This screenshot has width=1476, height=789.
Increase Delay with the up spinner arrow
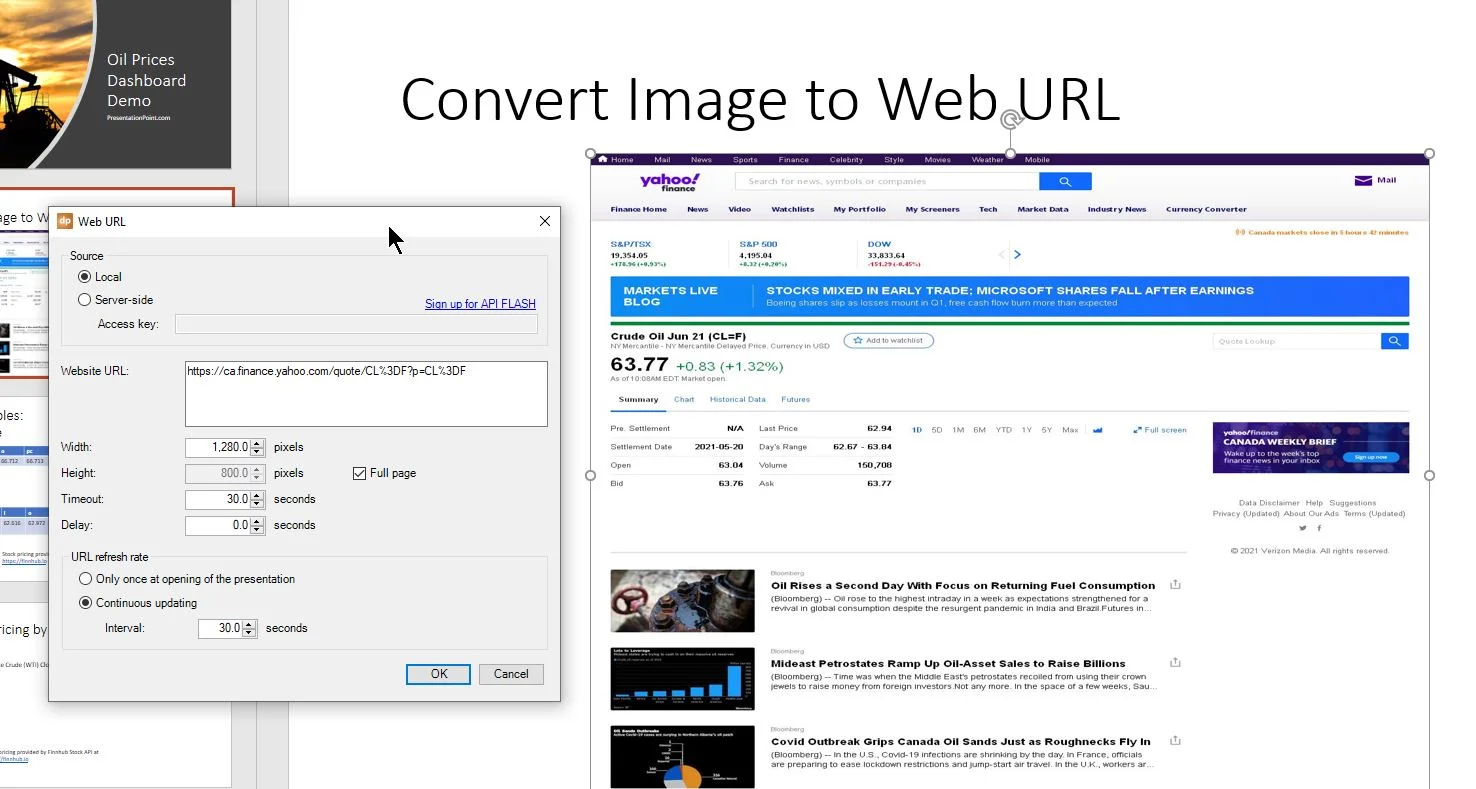[257, 521]
